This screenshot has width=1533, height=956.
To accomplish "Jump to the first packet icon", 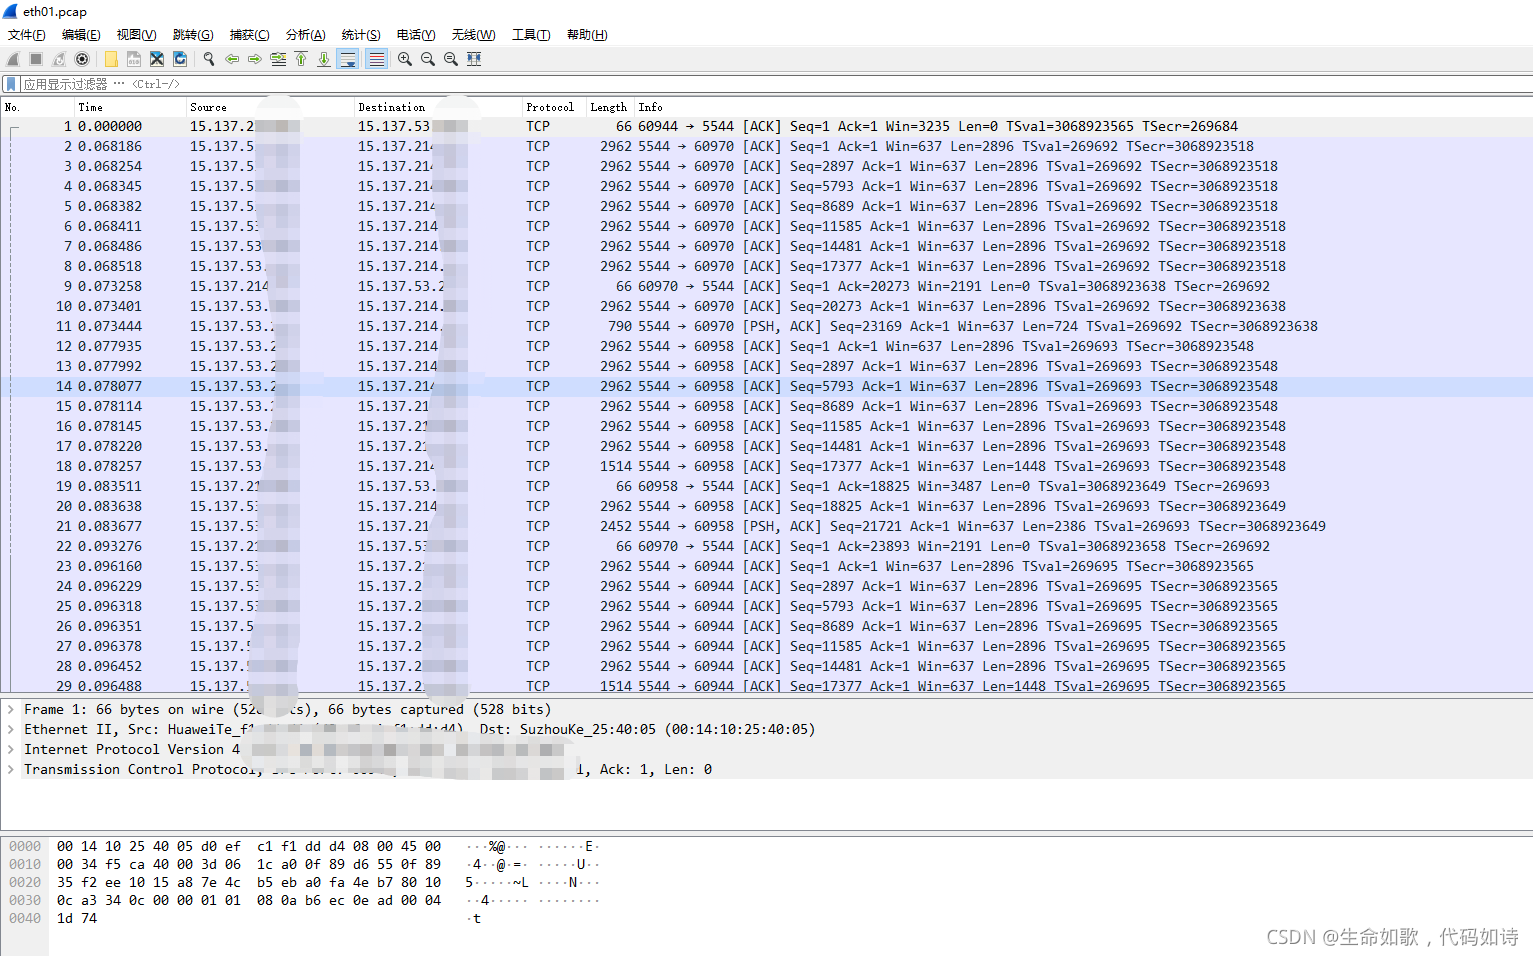I will [x=301, y=59].
